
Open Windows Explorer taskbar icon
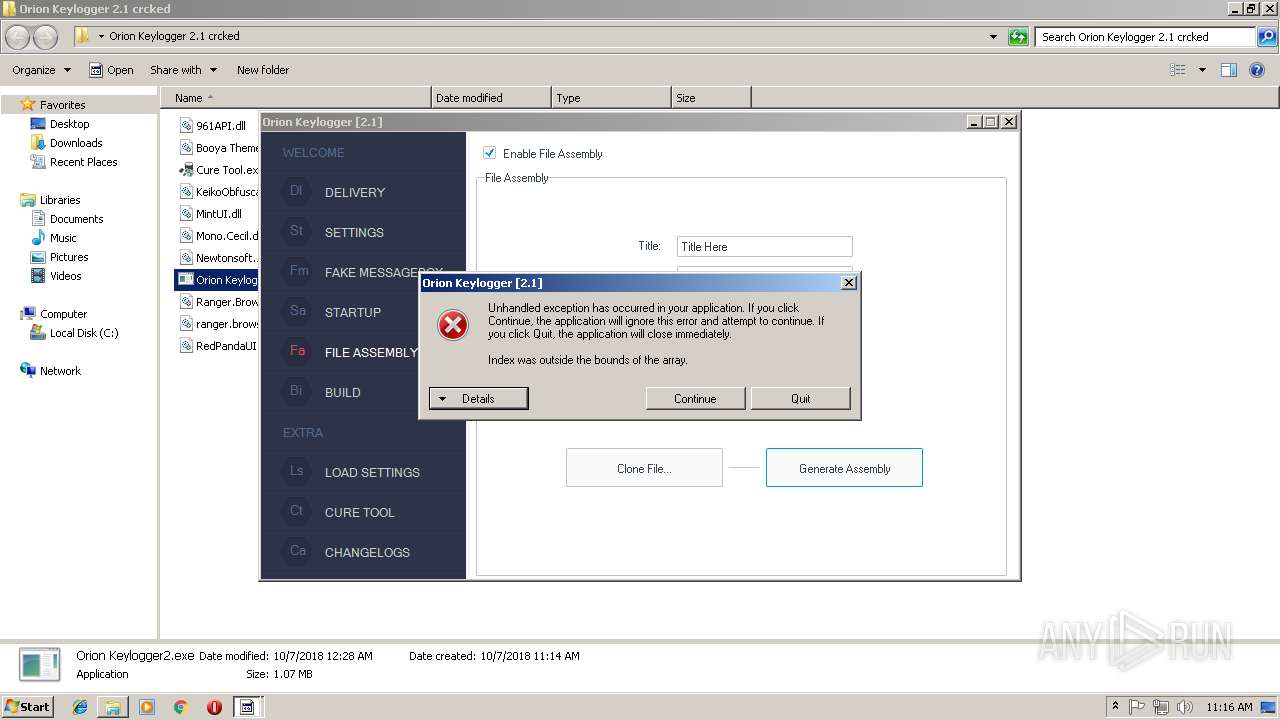click(113, 707)
